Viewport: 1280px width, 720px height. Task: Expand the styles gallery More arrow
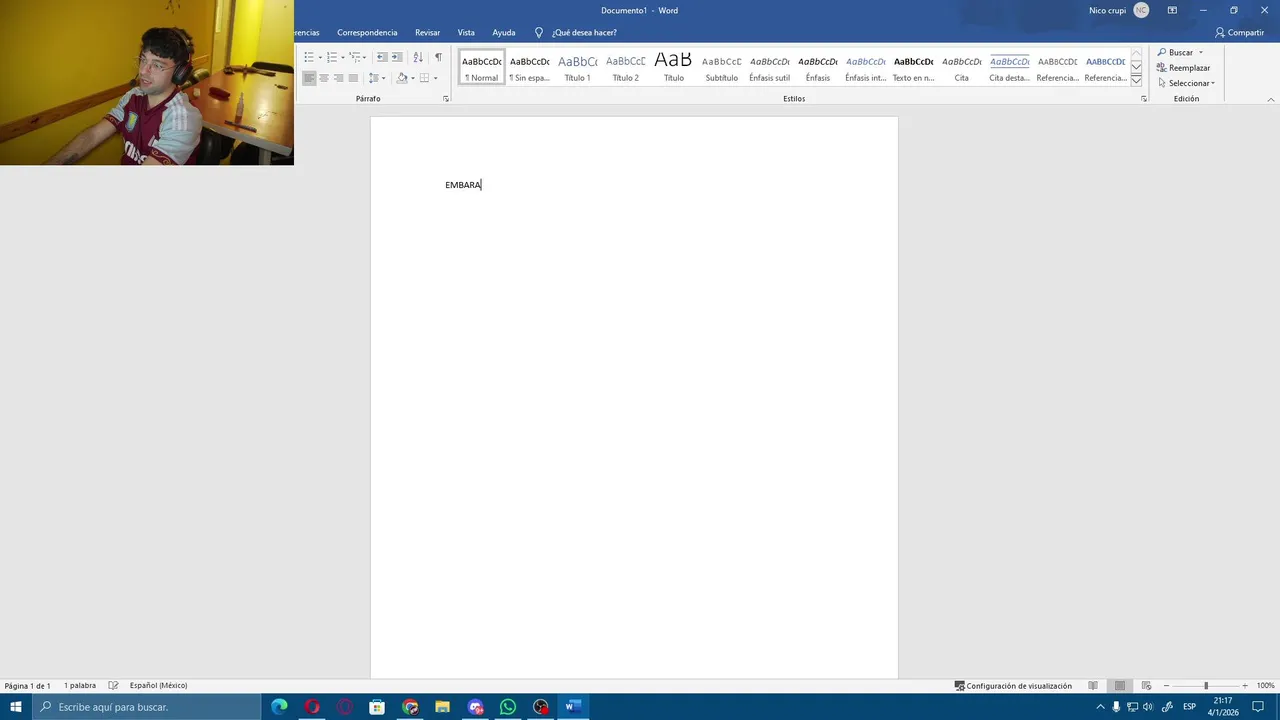coord(1136,80)
